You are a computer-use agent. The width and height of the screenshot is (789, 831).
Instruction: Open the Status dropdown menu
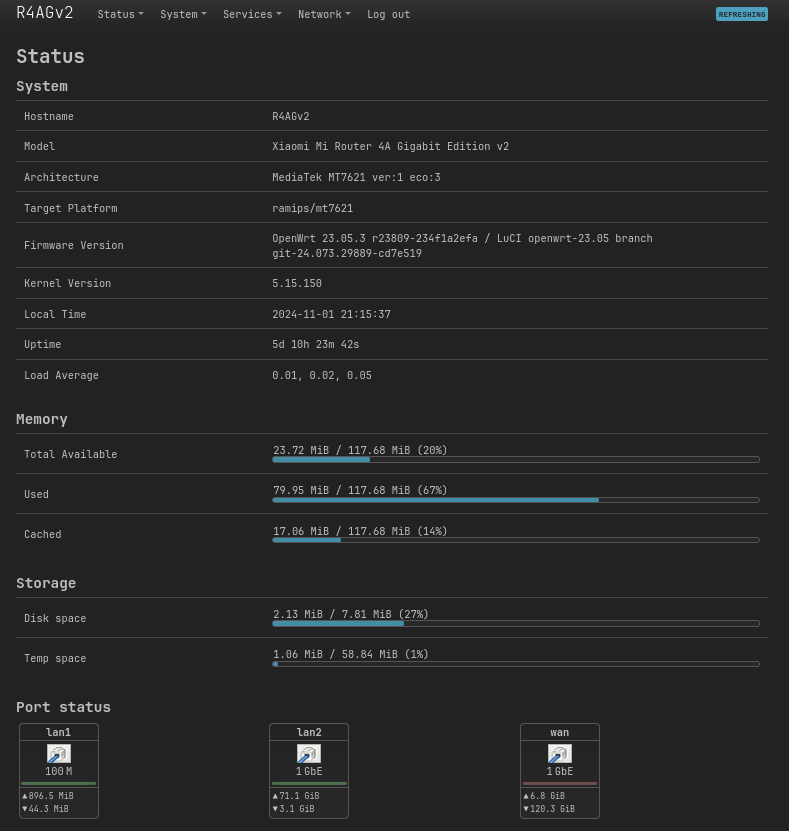[120, 14]
